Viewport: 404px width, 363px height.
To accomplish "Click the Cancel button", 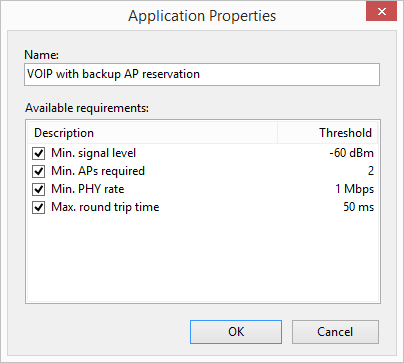I will pos(335,332).
